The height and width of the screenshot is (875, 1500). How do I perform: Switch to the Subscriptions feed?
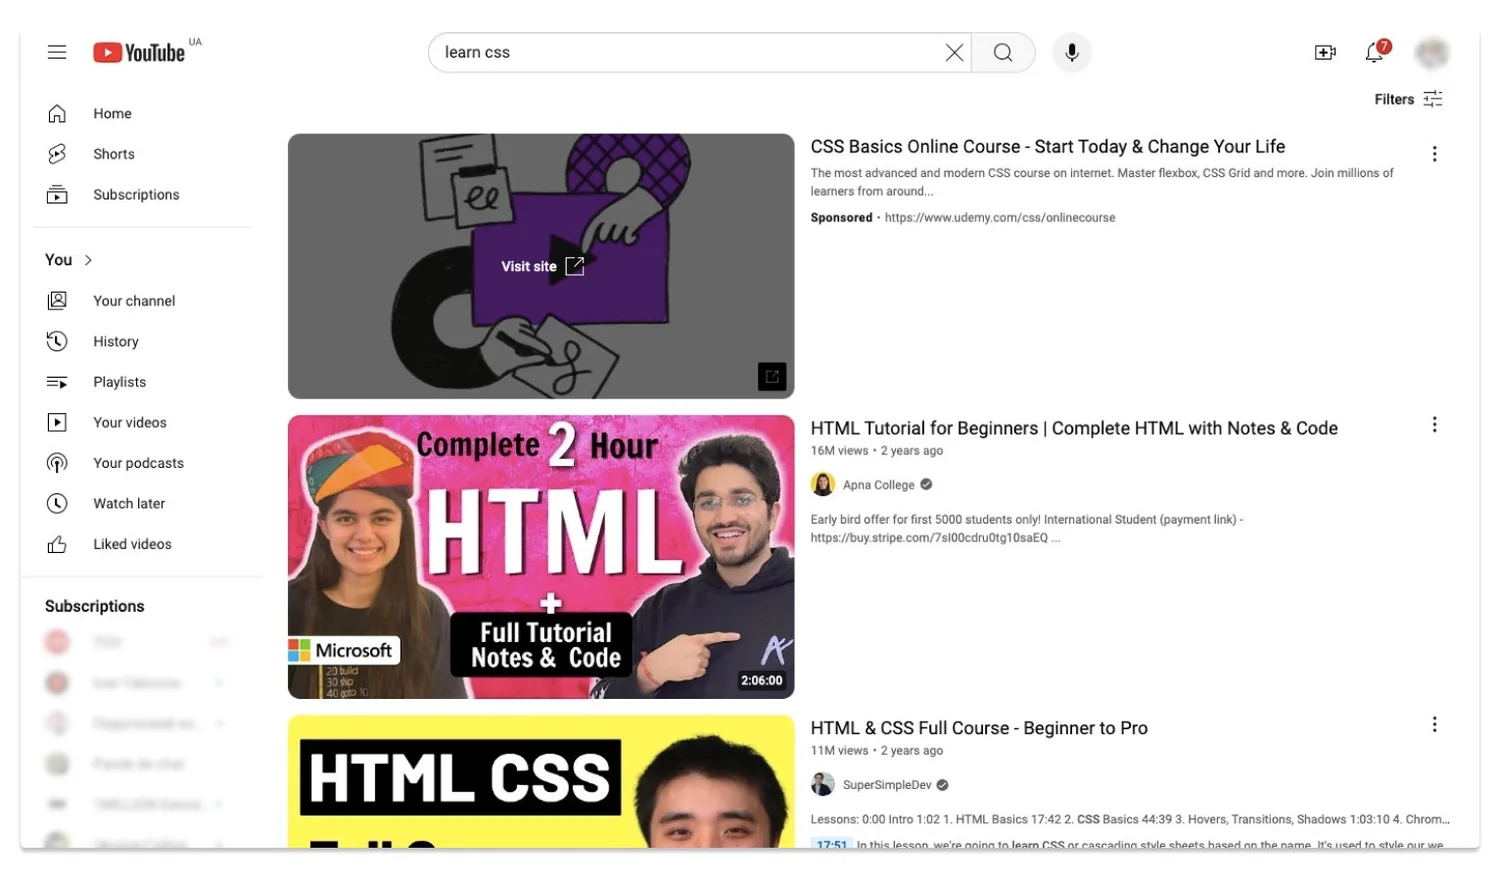click(136, 194)
